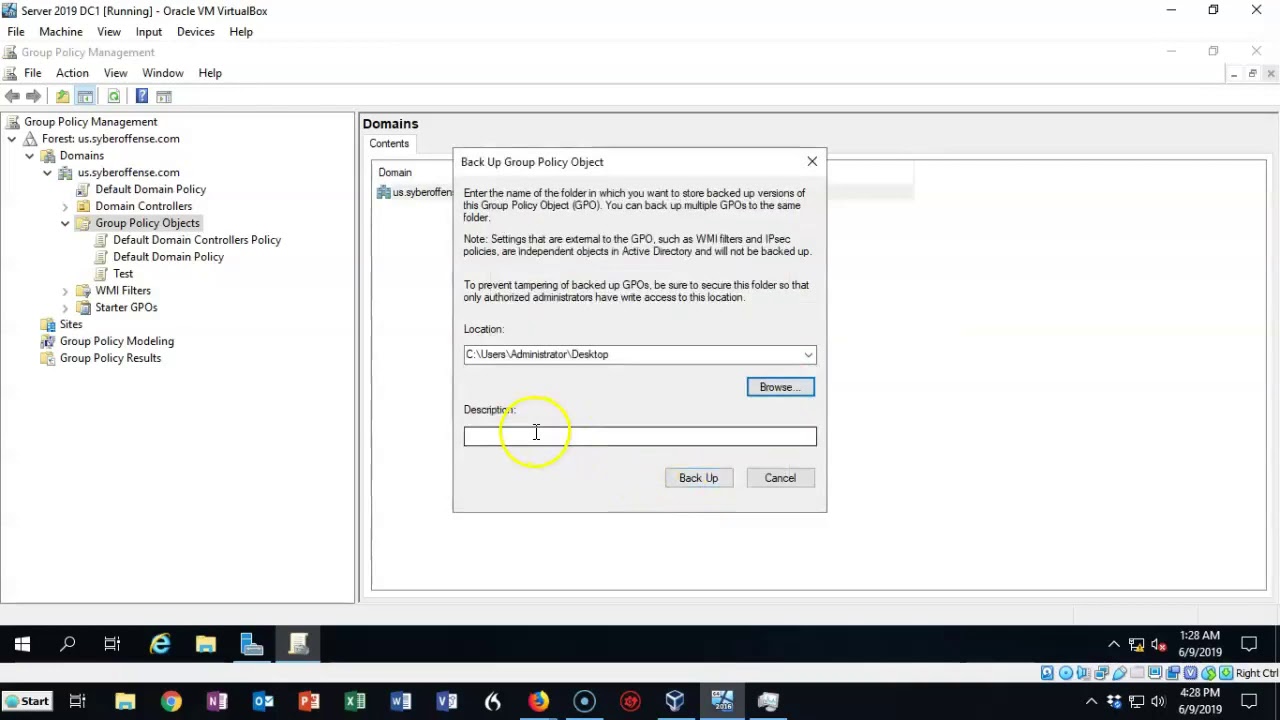Select Group Policy Modeling node
The height and width of the screenshot is (720, 1280).
116,341
